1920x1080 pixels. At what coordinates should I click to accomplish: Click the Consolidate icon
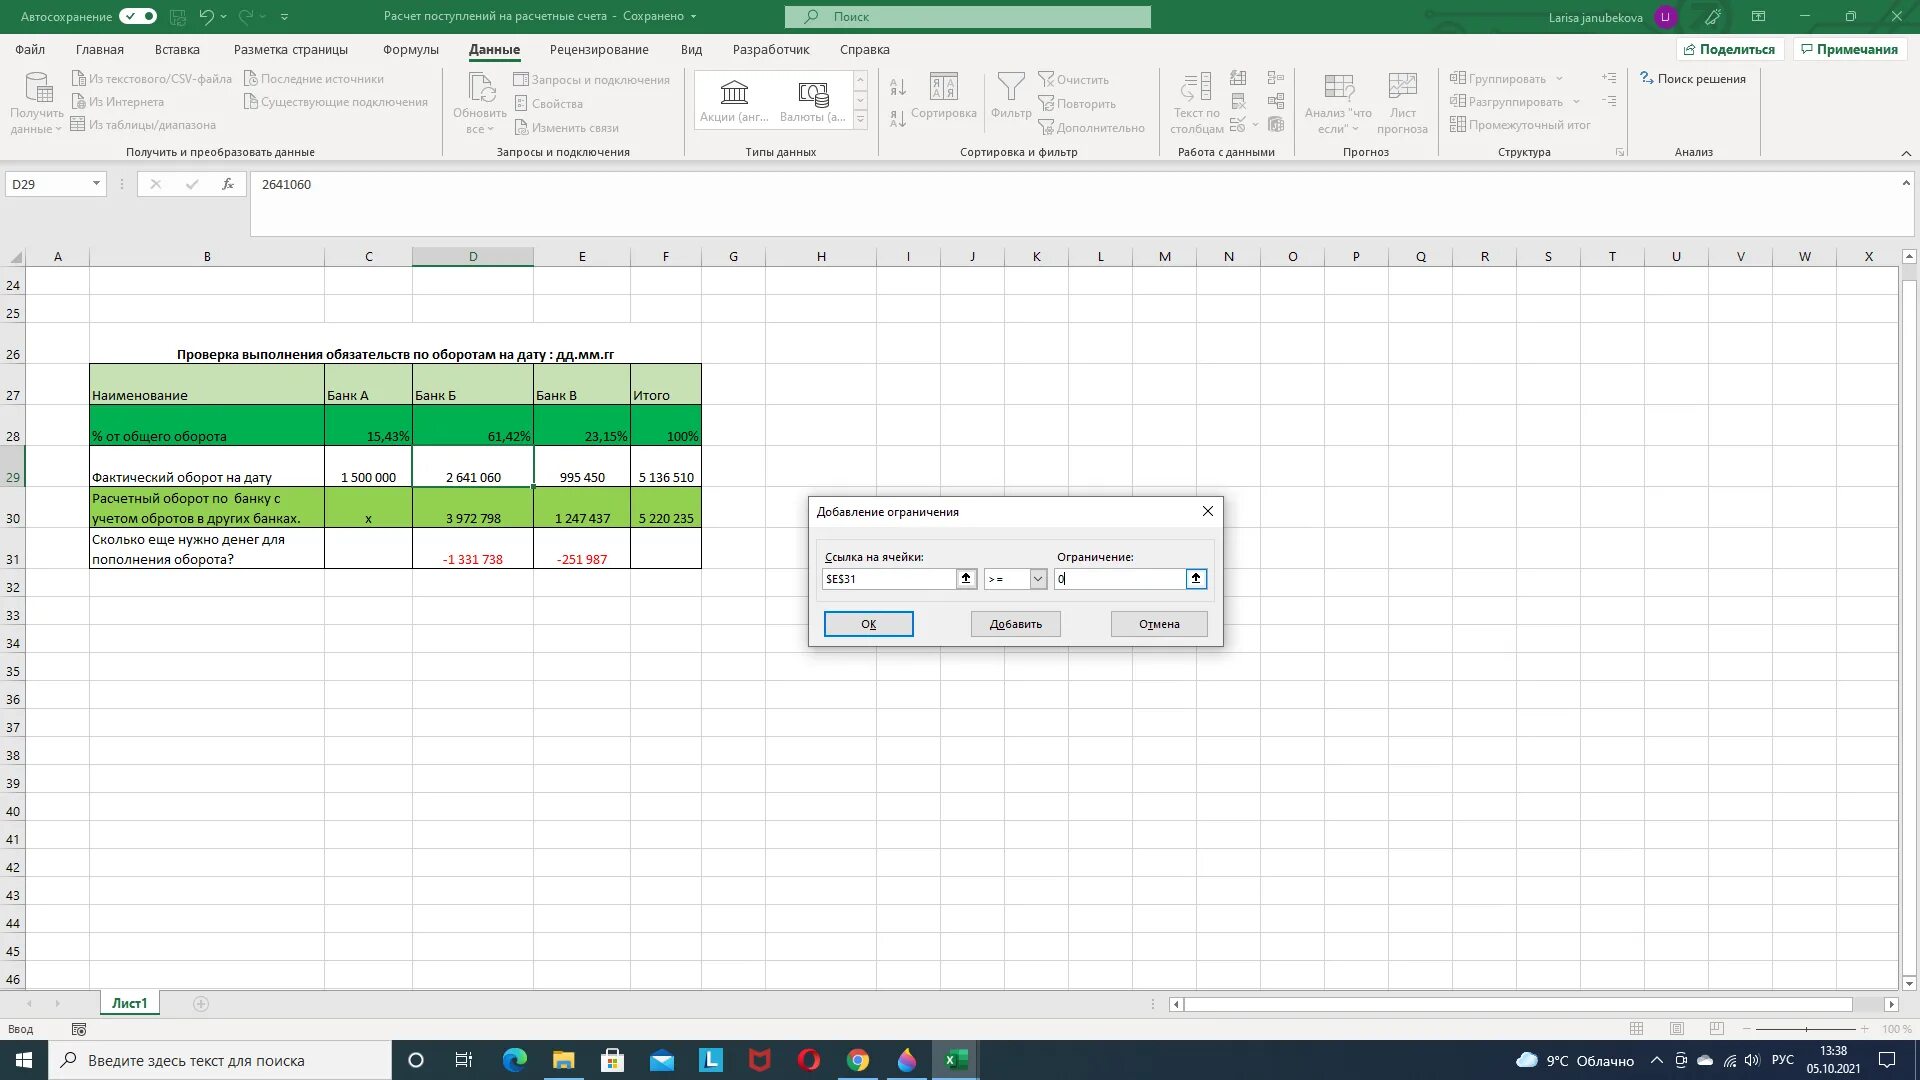pos(1276,78)
